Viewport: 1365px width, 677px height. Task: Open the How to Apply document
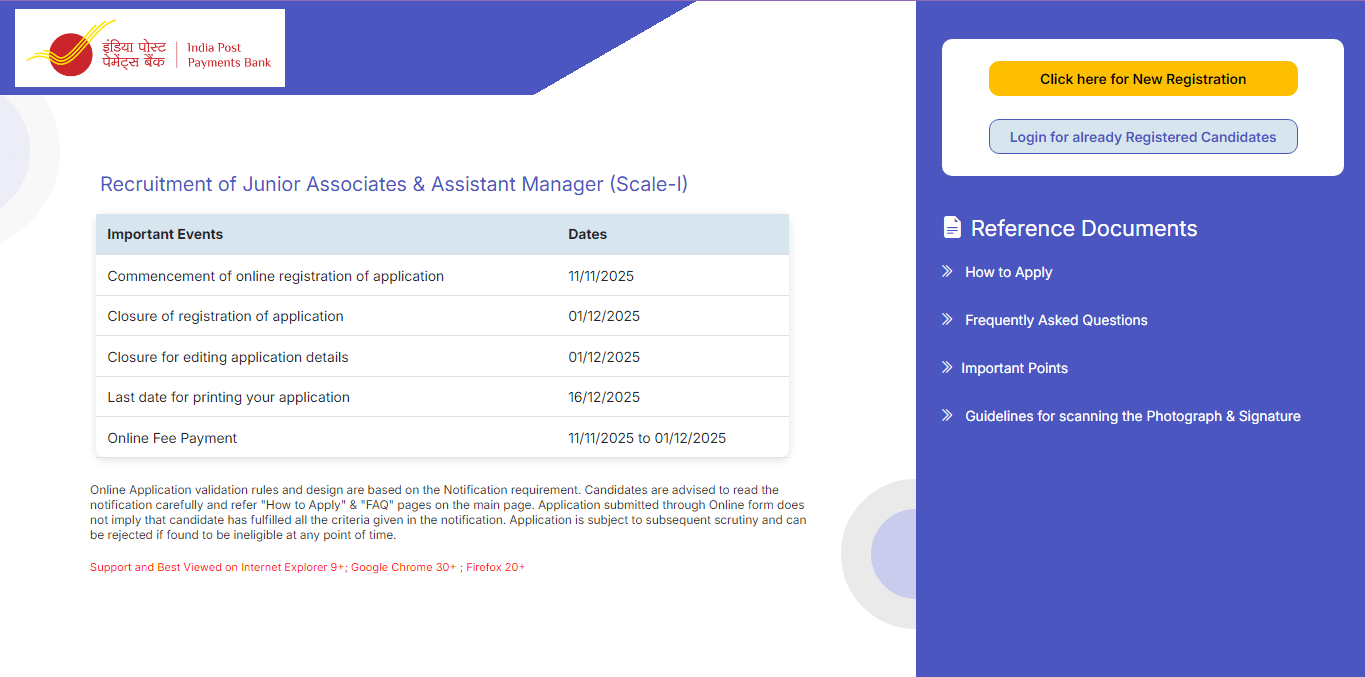click(1008, 271)
